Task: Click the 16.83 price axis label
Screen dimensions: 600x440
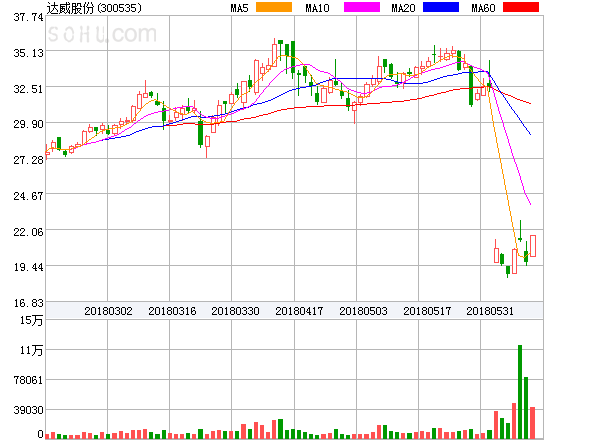Action: point(28,303)
